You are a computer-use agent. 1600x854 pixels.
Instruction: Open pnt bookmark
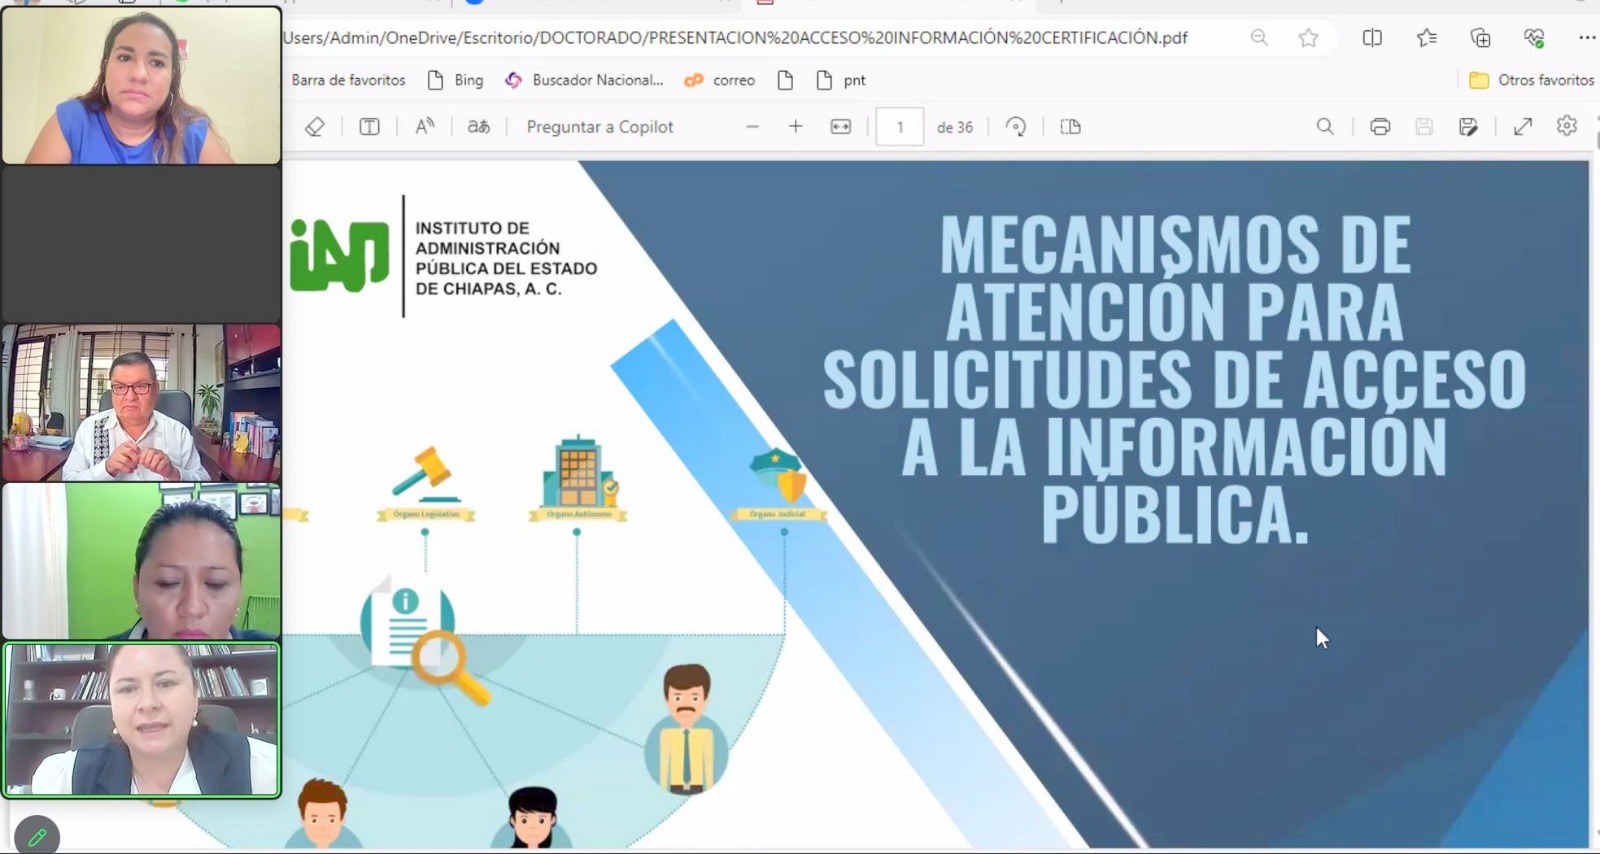click(x=841, y=80)
